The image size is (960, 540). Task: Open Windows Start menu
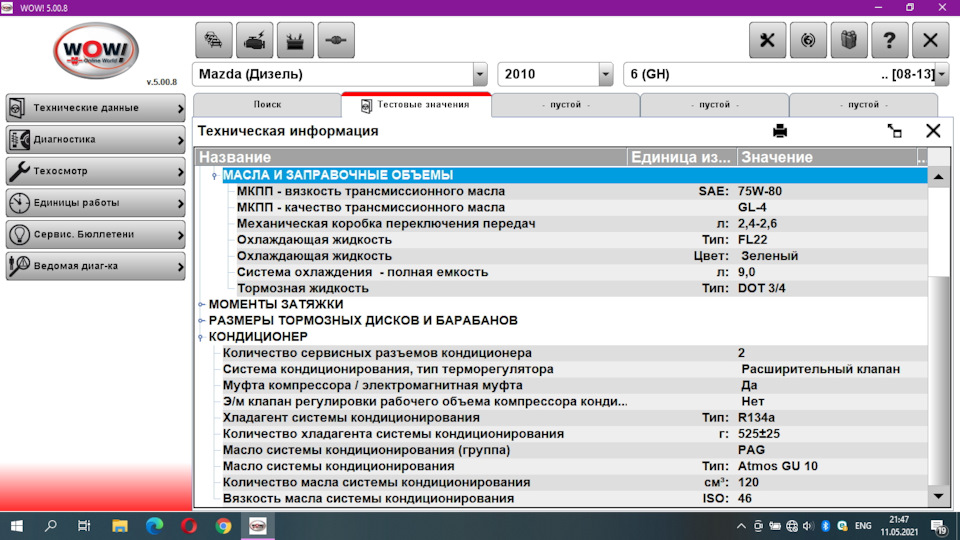(17, 526)
